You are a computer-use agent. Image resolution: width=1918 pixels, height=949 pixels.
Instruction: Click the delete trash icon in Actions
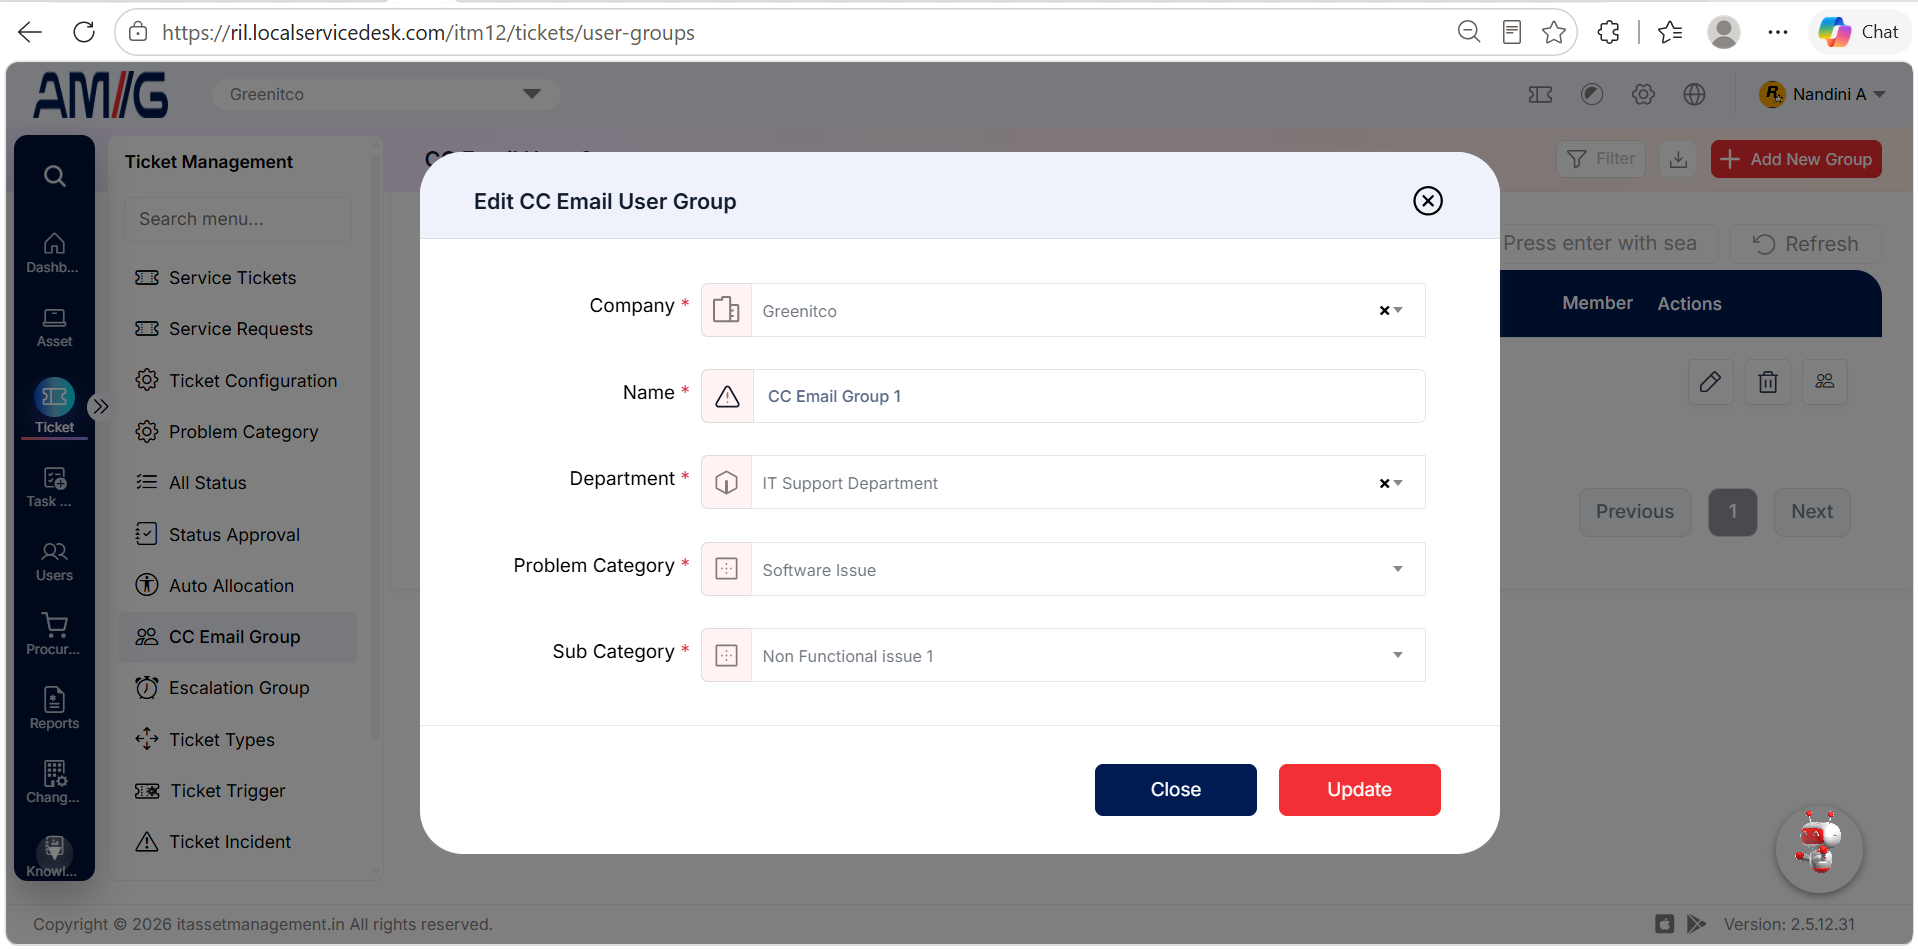[1767, 381]
